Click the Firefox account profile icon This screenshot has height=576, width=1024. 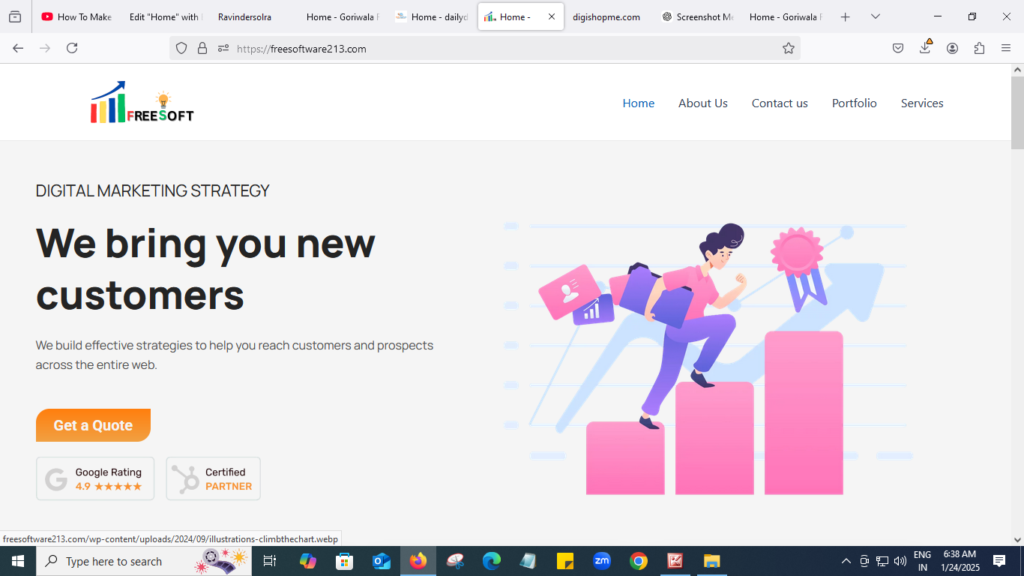[952, 48]
